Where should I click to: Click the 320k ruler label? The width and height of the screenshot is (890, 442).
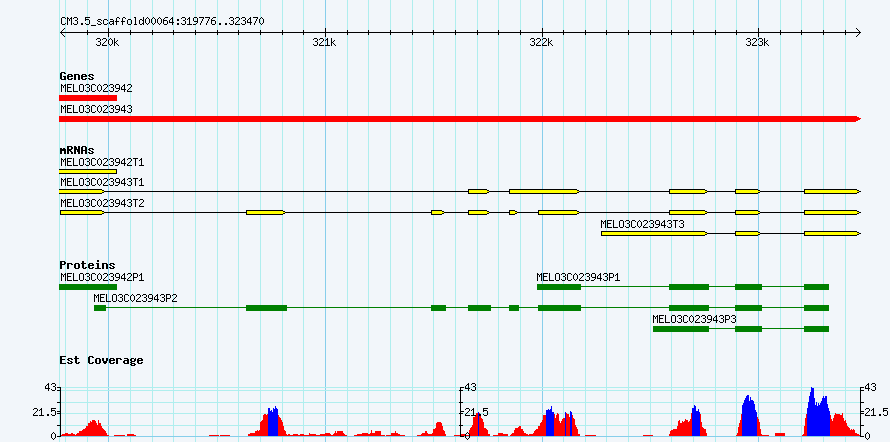pos(107,43)
